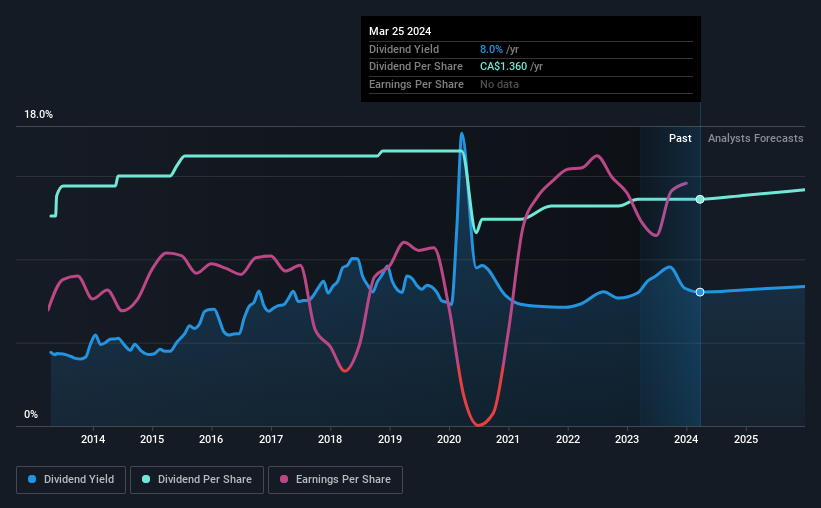Select the Past section label
Screen dimensions: 821x508
[x=680, y=138]
